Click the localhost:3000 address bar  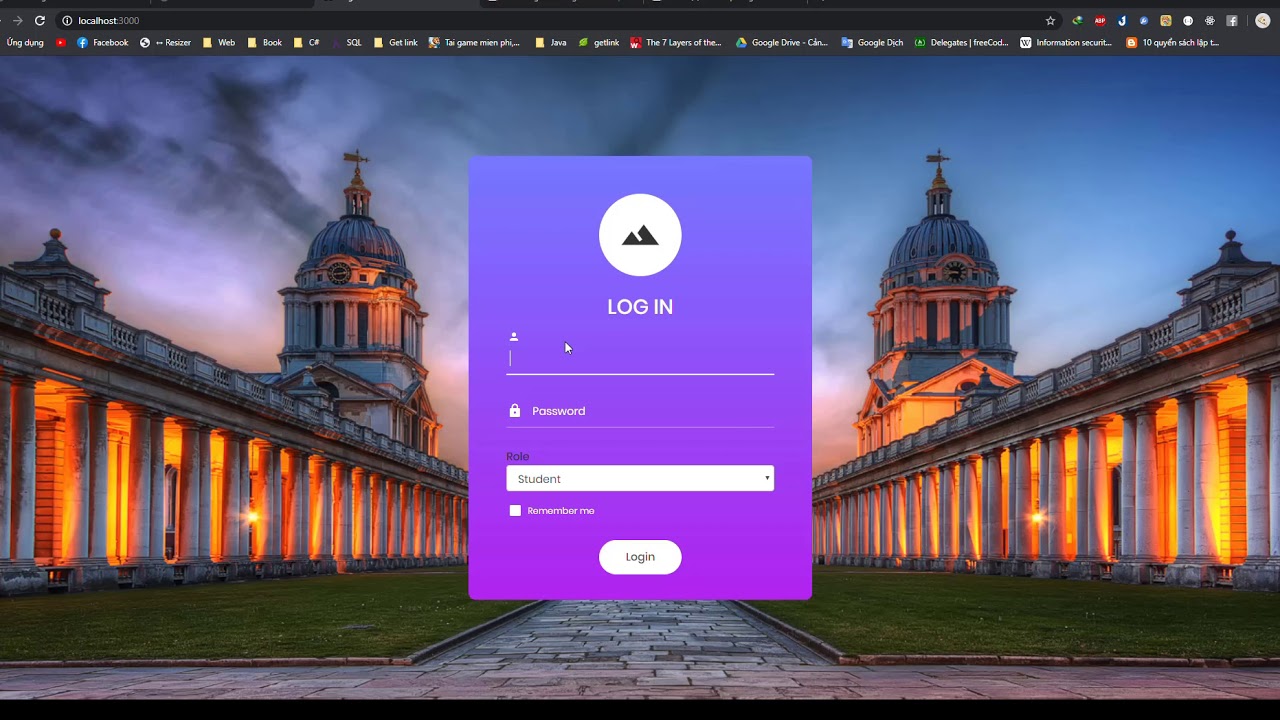click(x=560, y=20)
